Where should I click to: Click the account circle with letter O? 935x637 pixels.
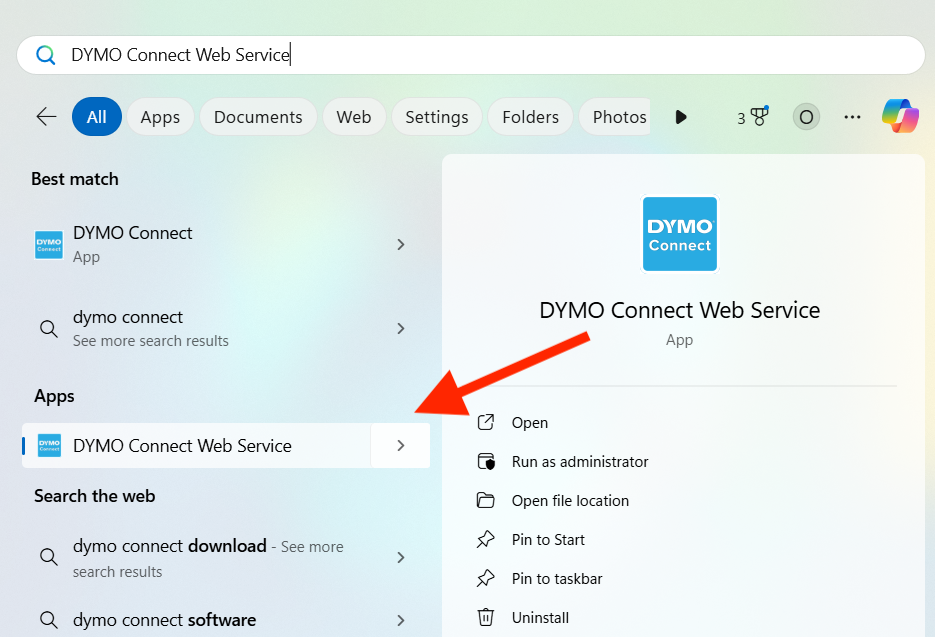(x=806, y=117)
